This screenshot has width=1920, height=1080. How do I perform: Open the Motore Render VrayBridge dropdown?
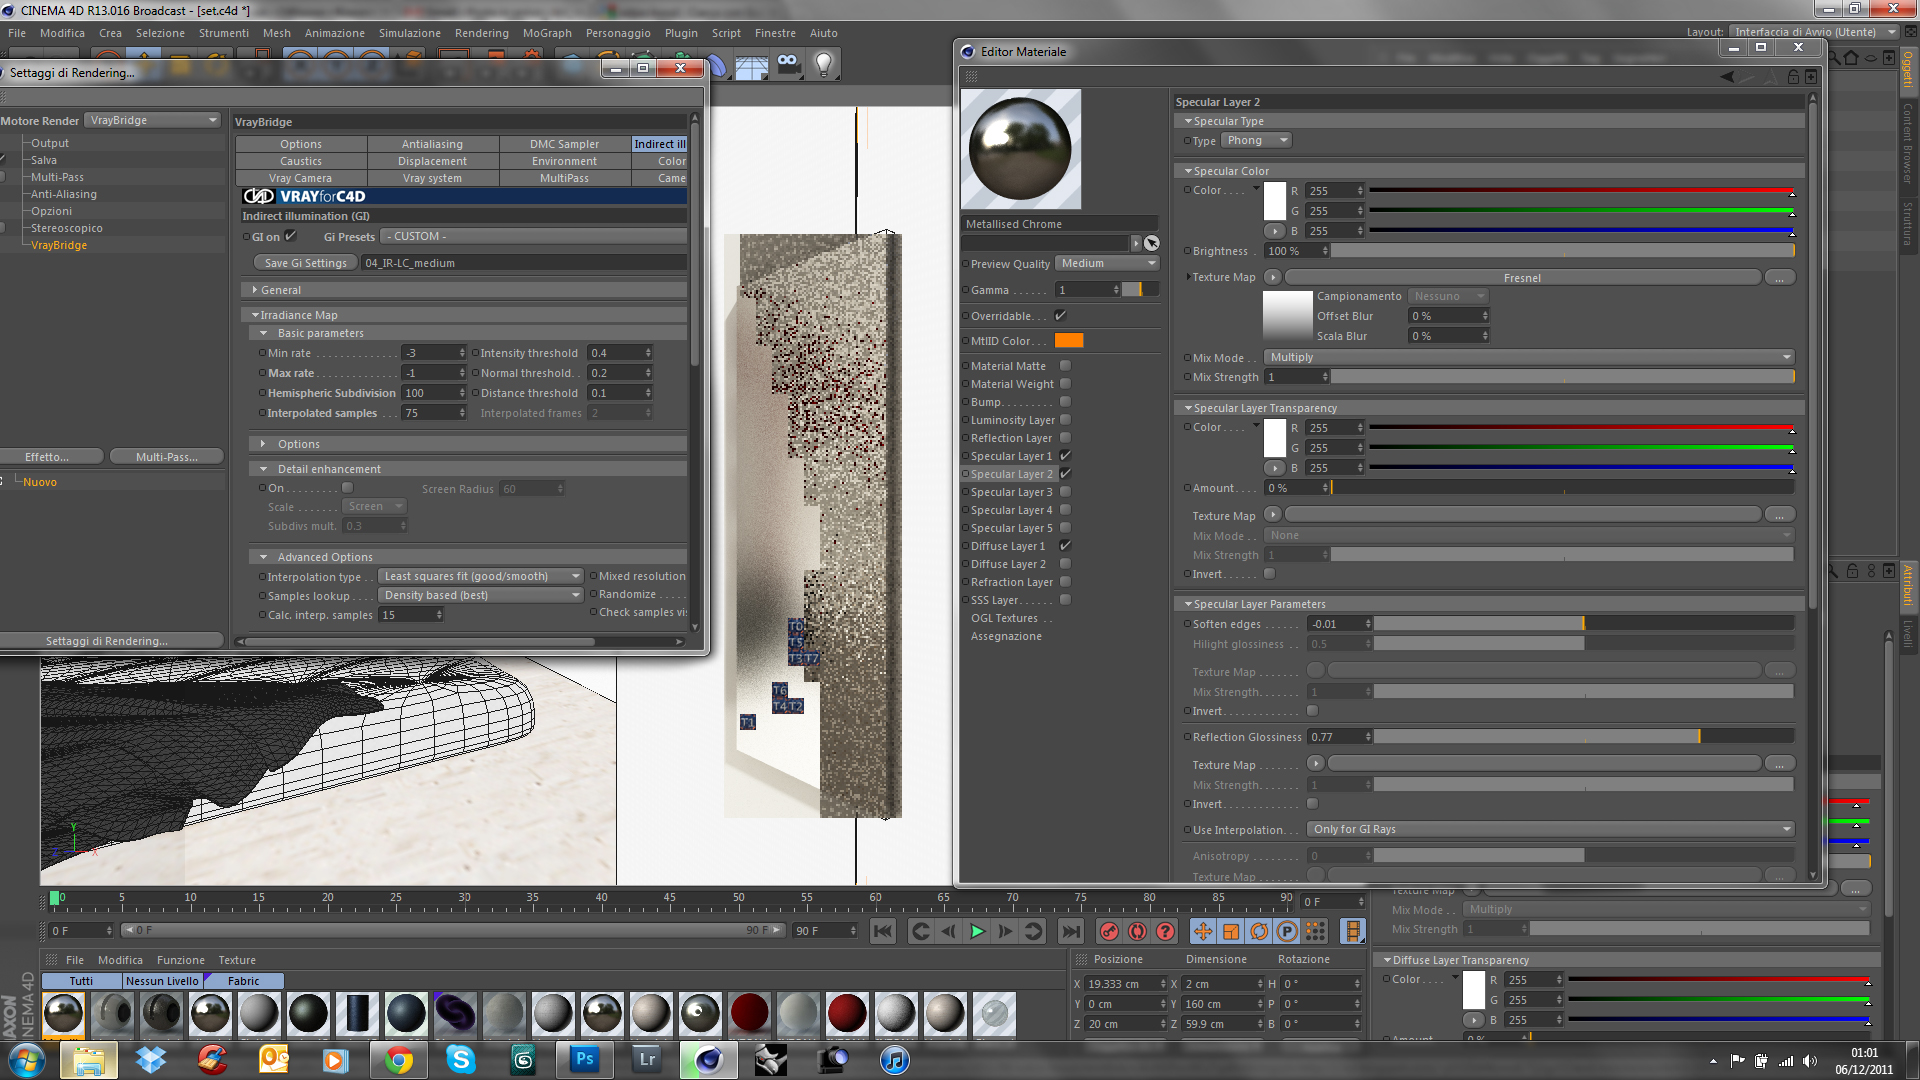(x=152, y=120)
